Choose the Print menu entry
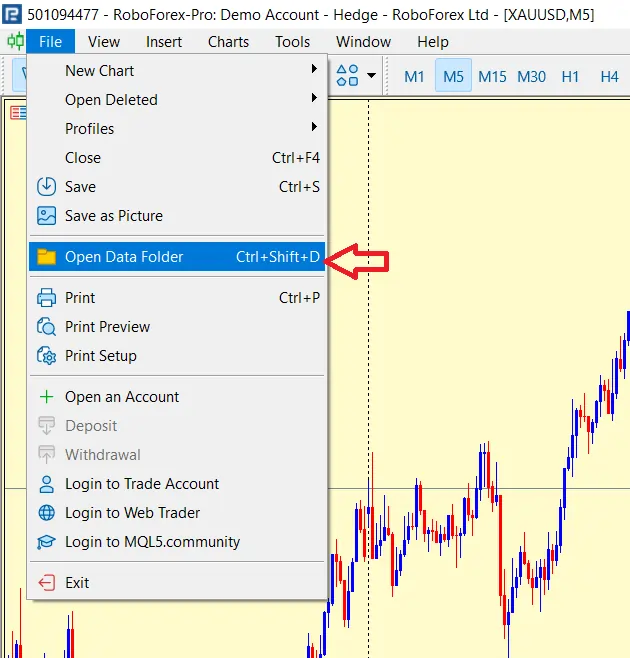The width and height of the screenshot is (630, 658). (x=177, y=298)
